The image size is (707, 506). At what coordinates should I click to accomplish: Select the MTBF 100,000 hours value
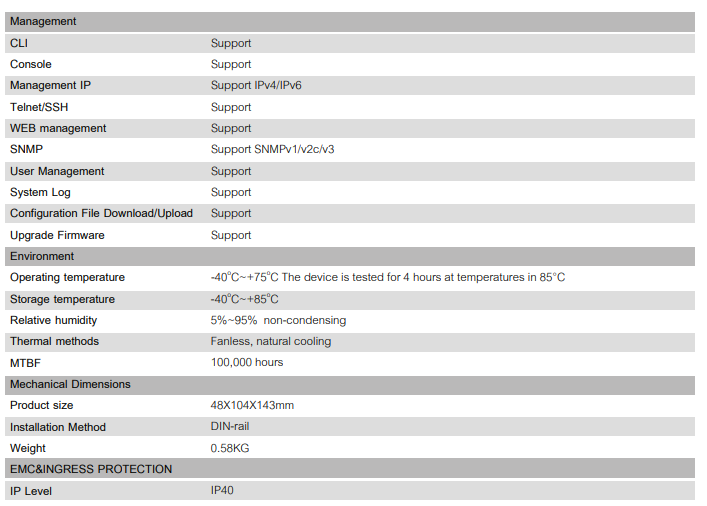pos(247,363)
